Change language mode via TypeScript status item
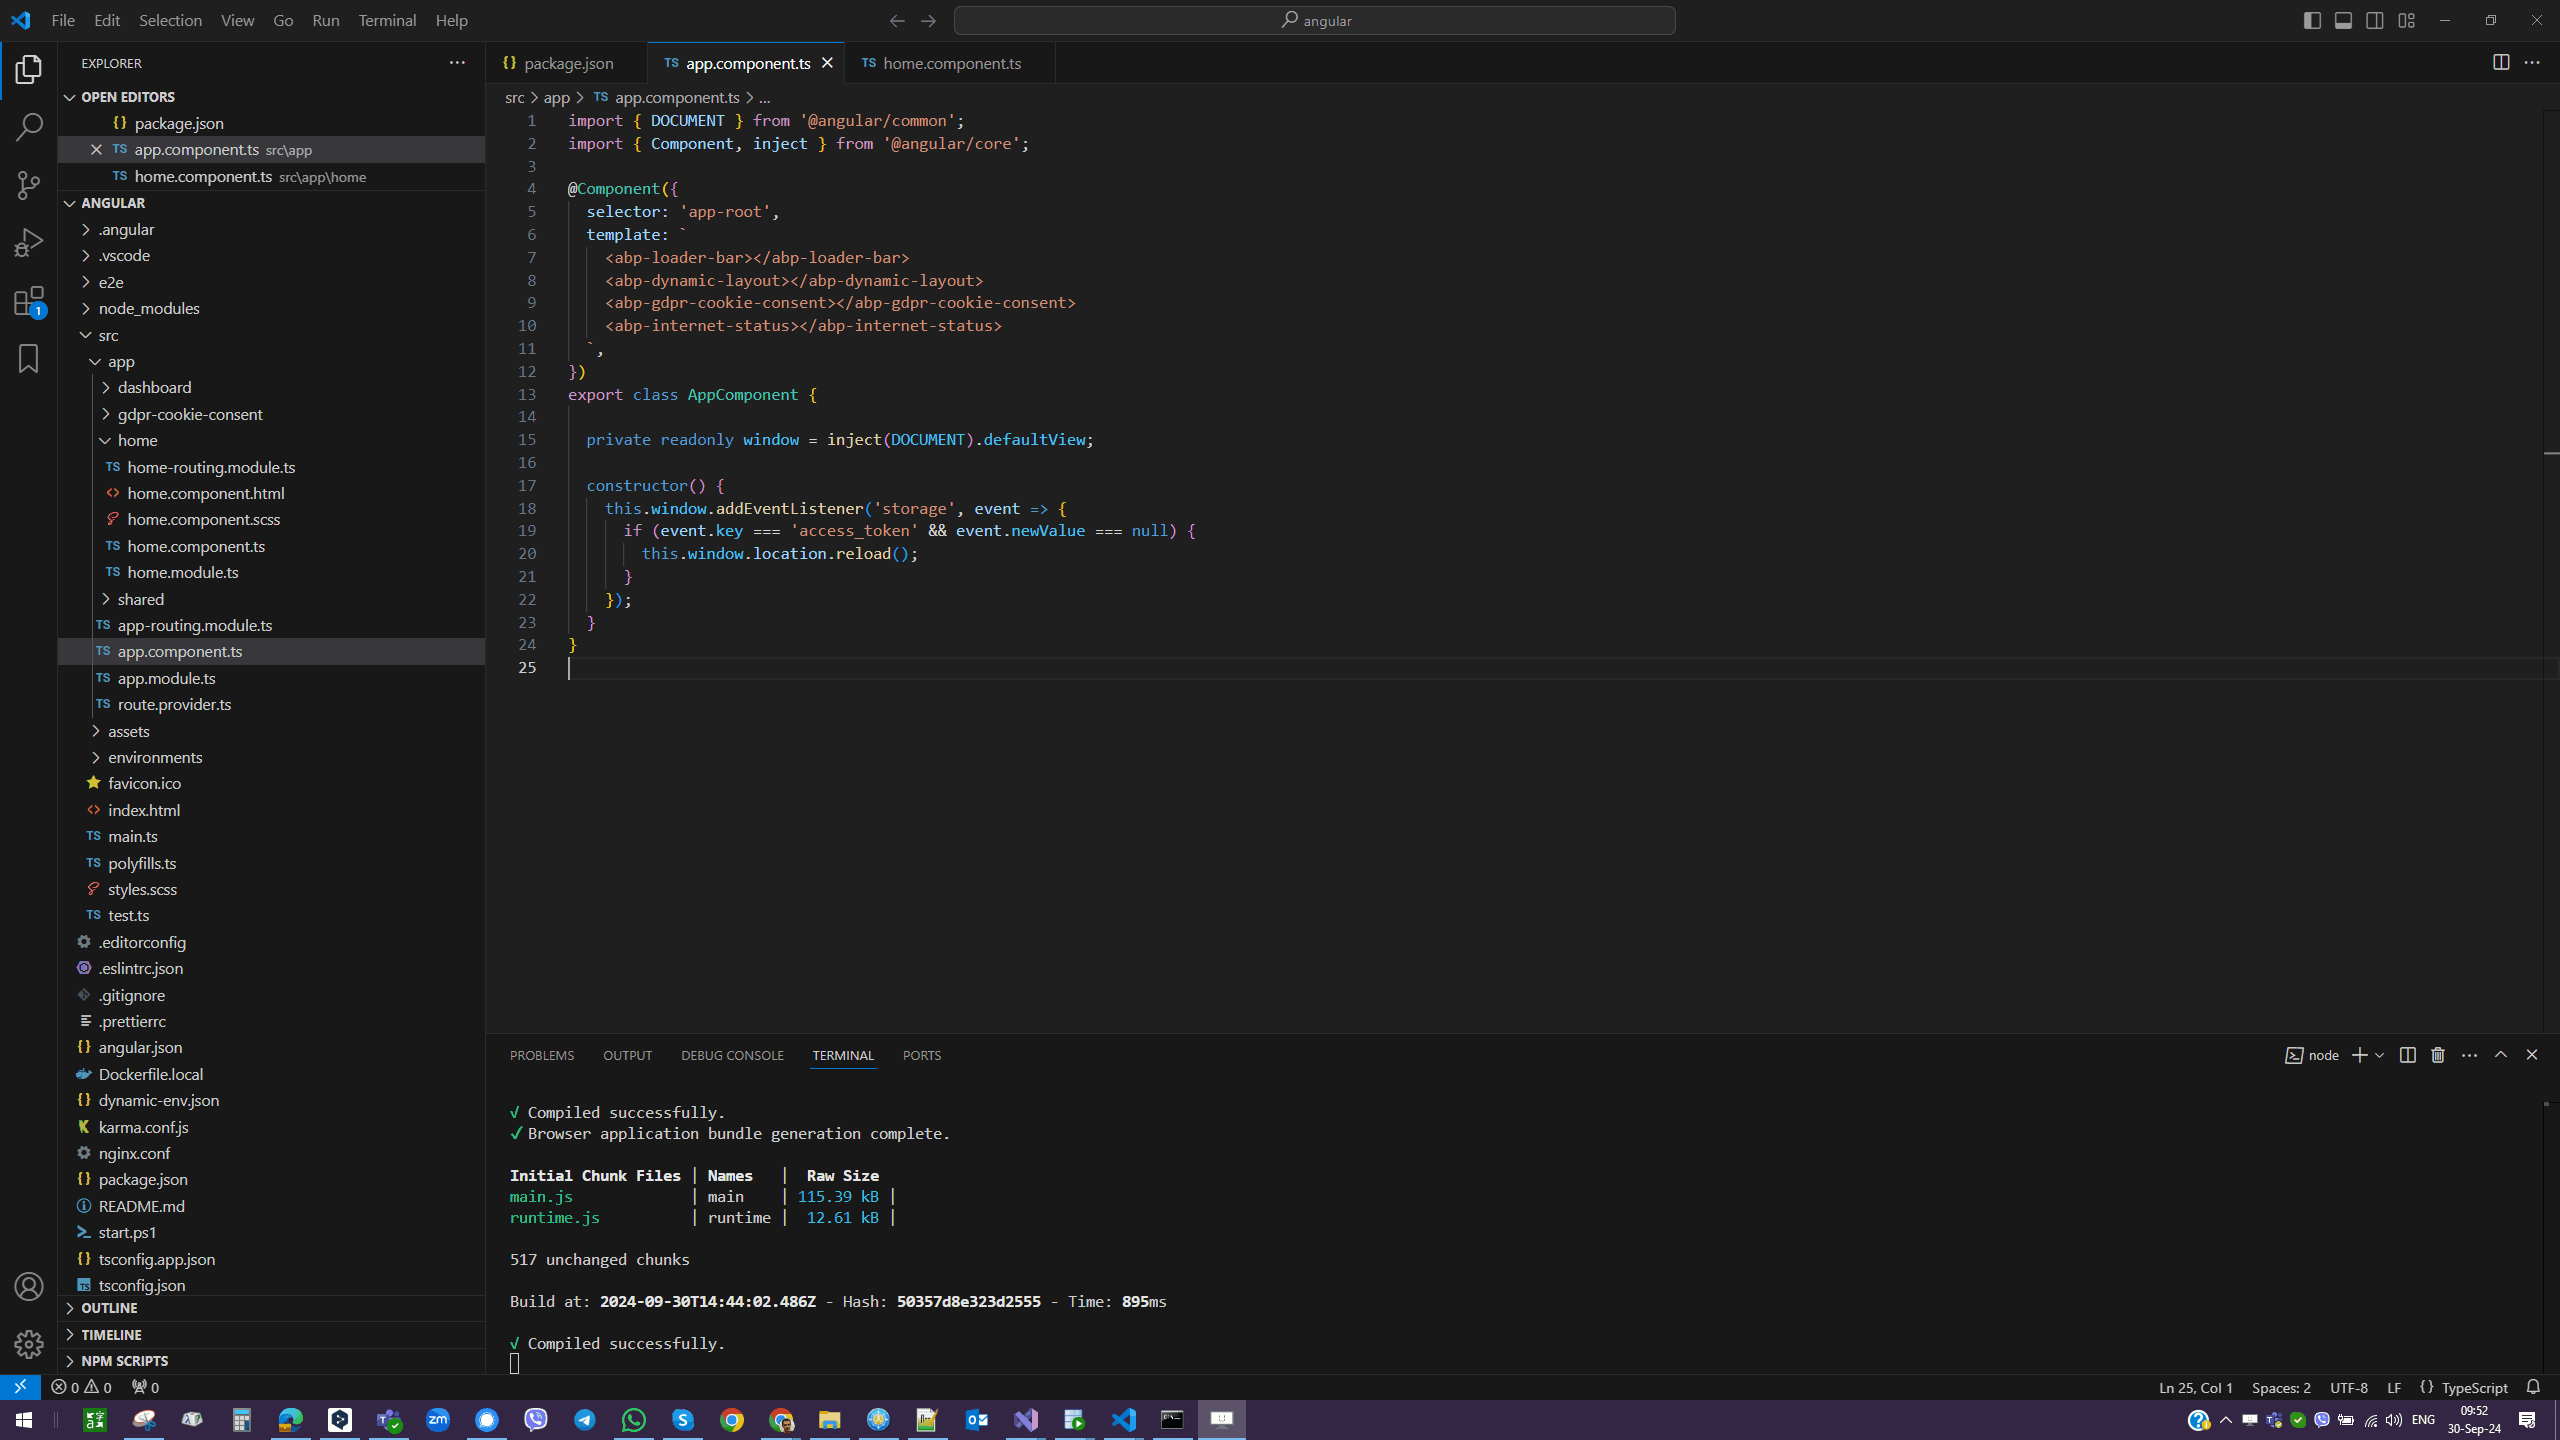2560x1440 pixels. [x=2474, y=1387]
